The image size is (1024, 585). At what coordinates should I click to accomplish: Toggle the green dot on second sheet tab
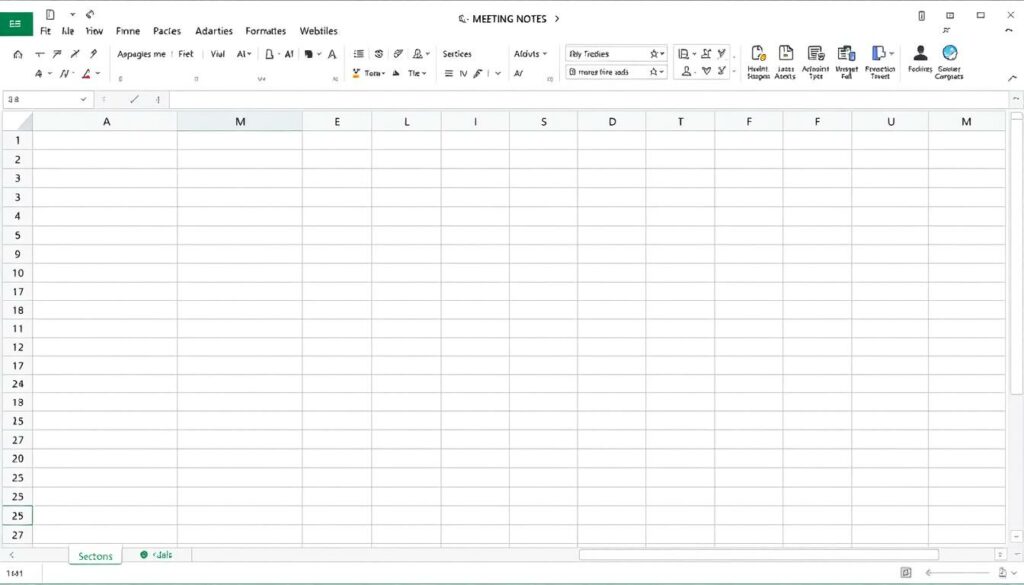(144, 554)
